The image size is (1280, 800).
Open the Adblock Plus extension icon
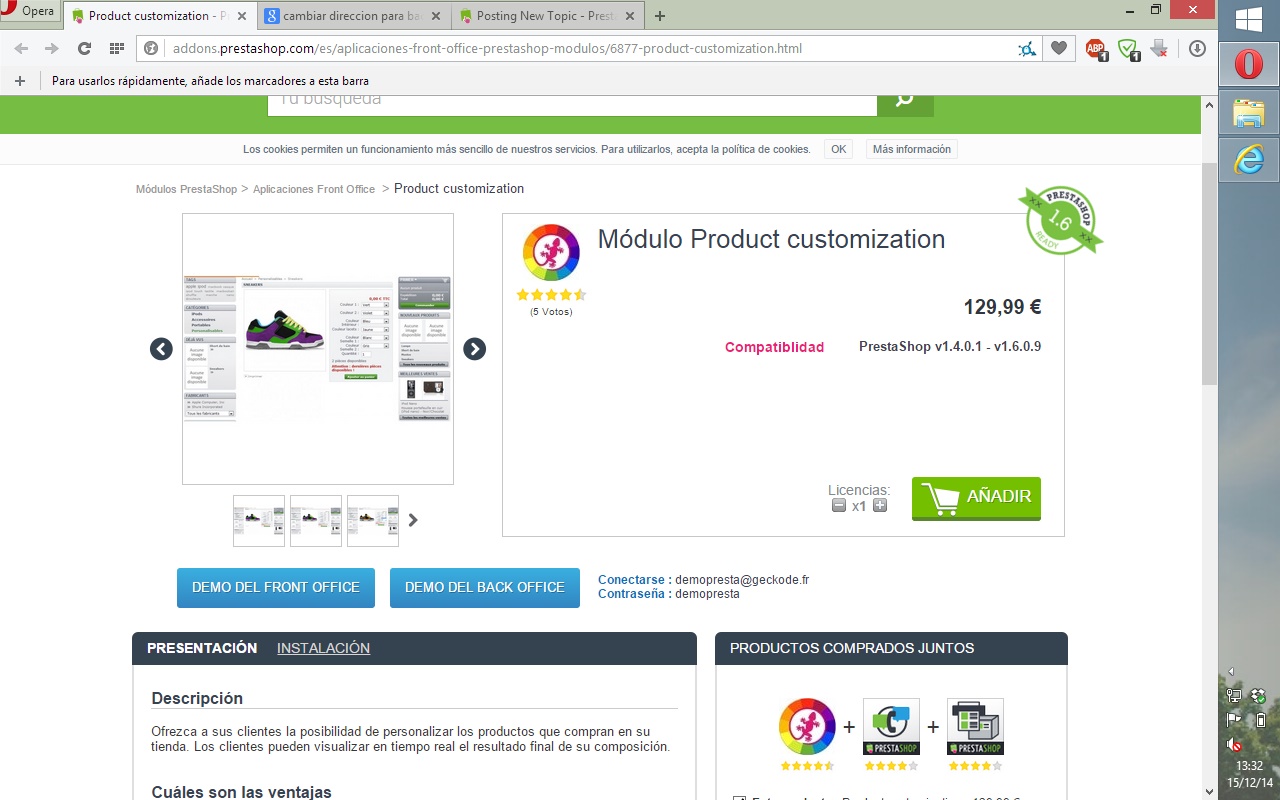coord(1096,48)
